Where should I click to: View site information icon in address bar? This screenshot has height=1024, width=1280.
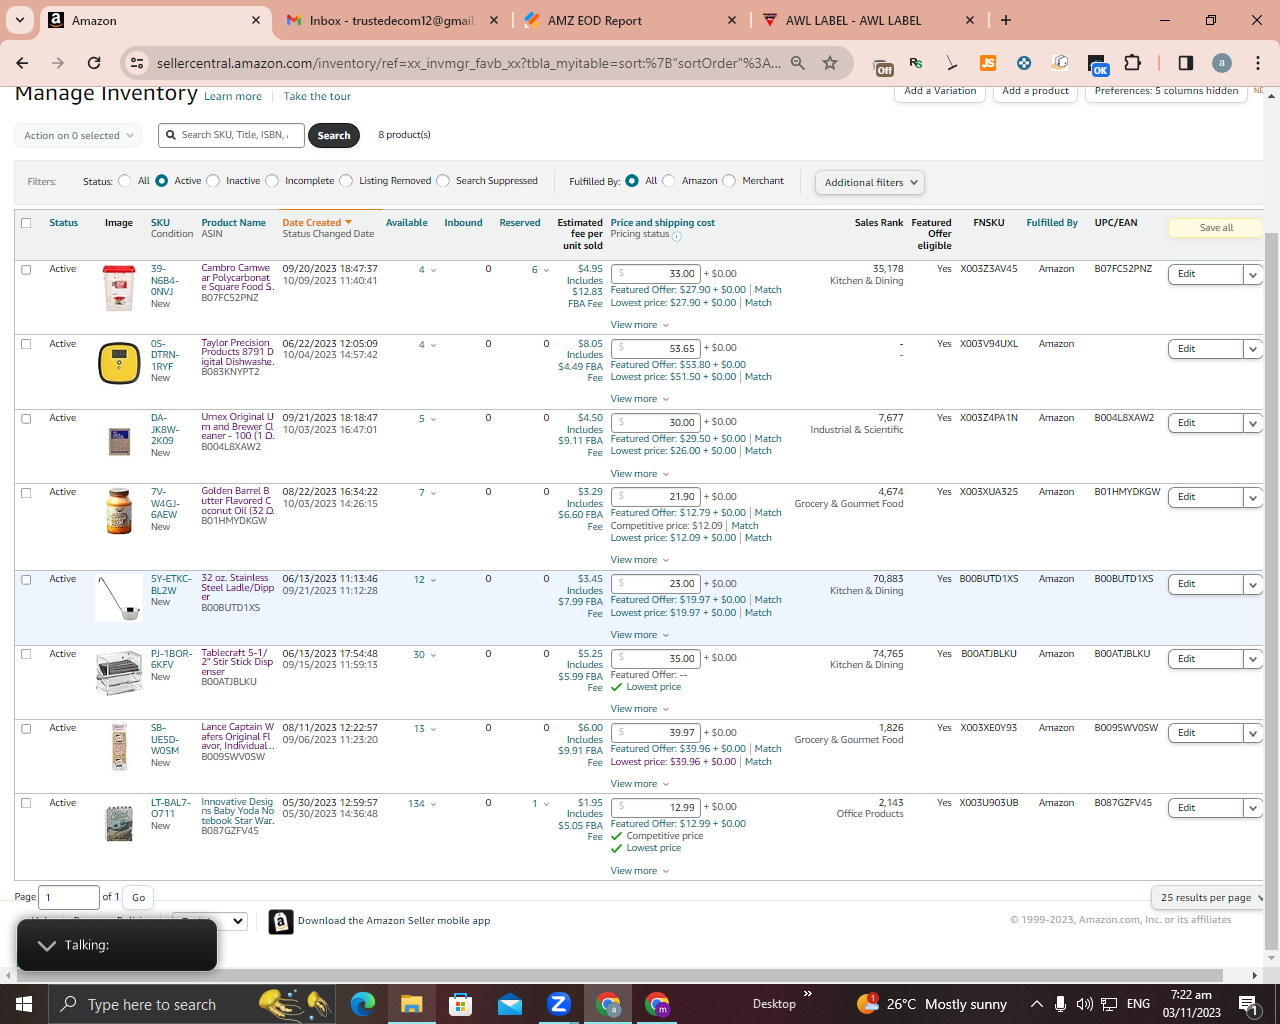137,63
